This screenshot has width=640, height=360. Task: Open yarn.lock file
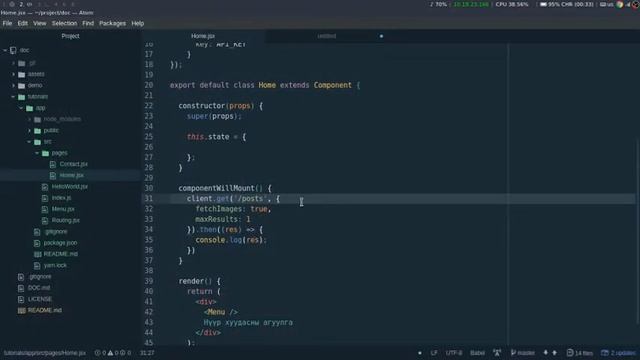click(55, 265)
